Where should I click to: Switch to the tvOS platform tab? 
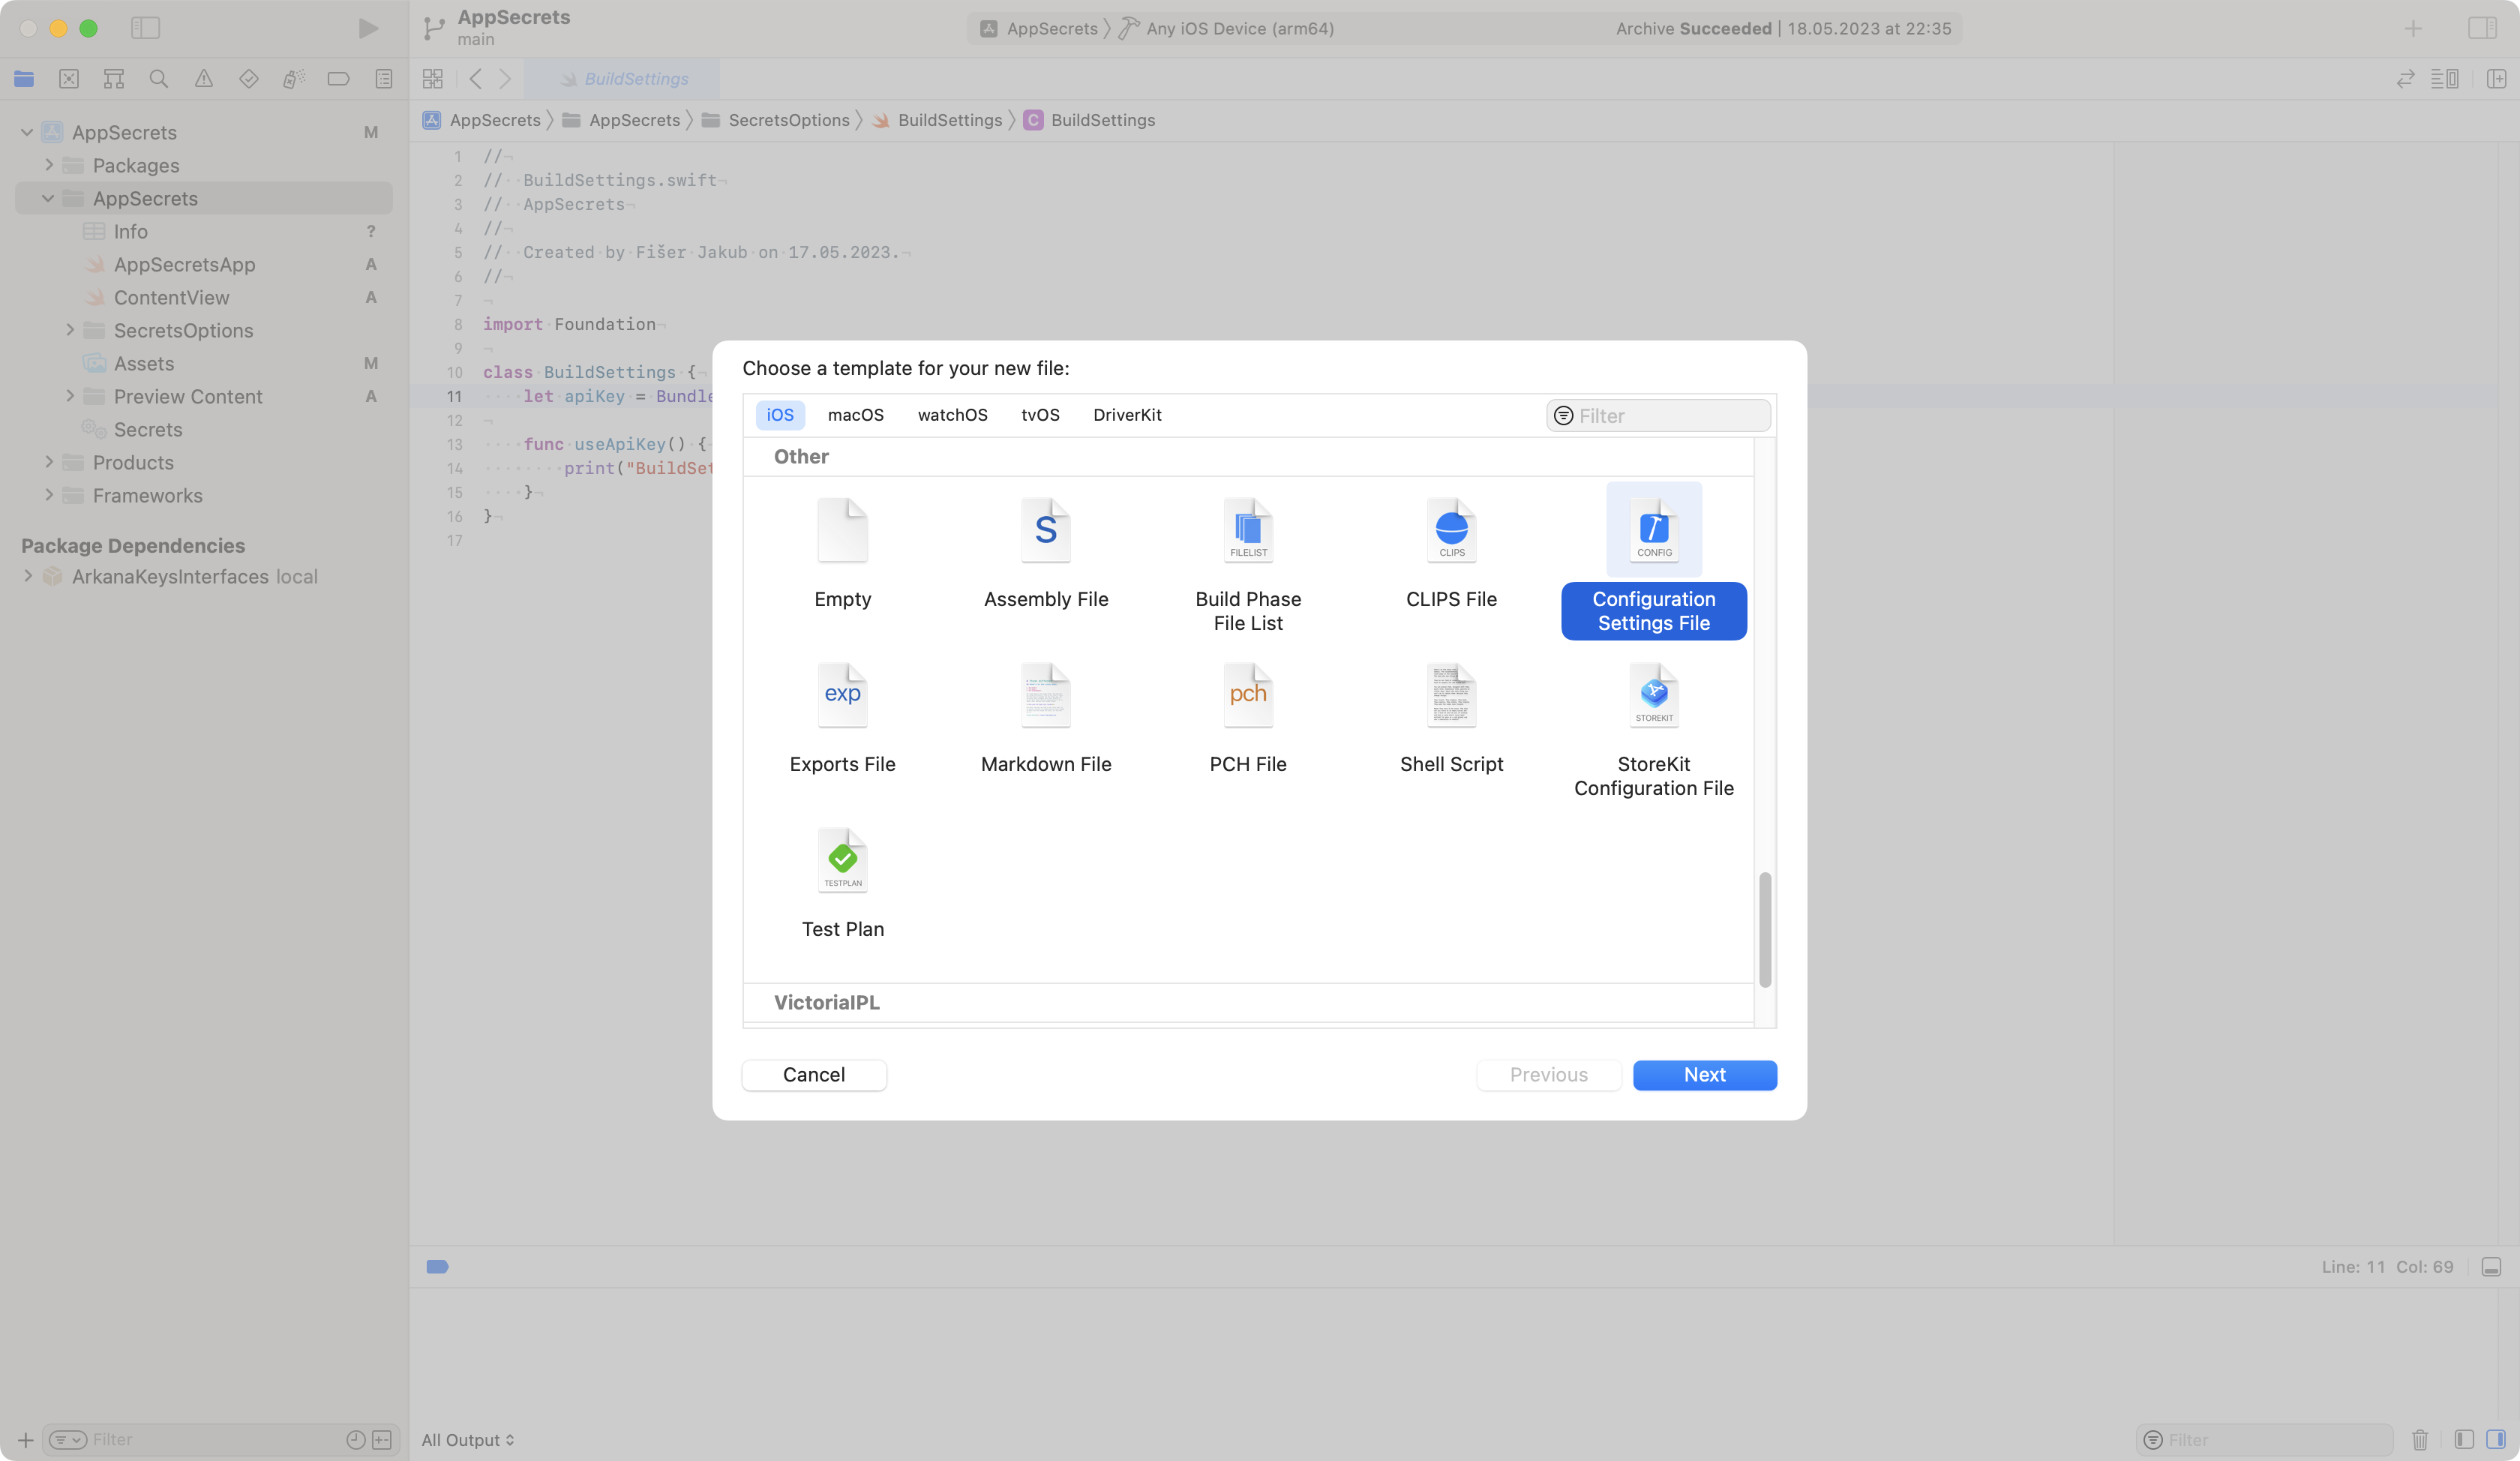point(1040,415)
